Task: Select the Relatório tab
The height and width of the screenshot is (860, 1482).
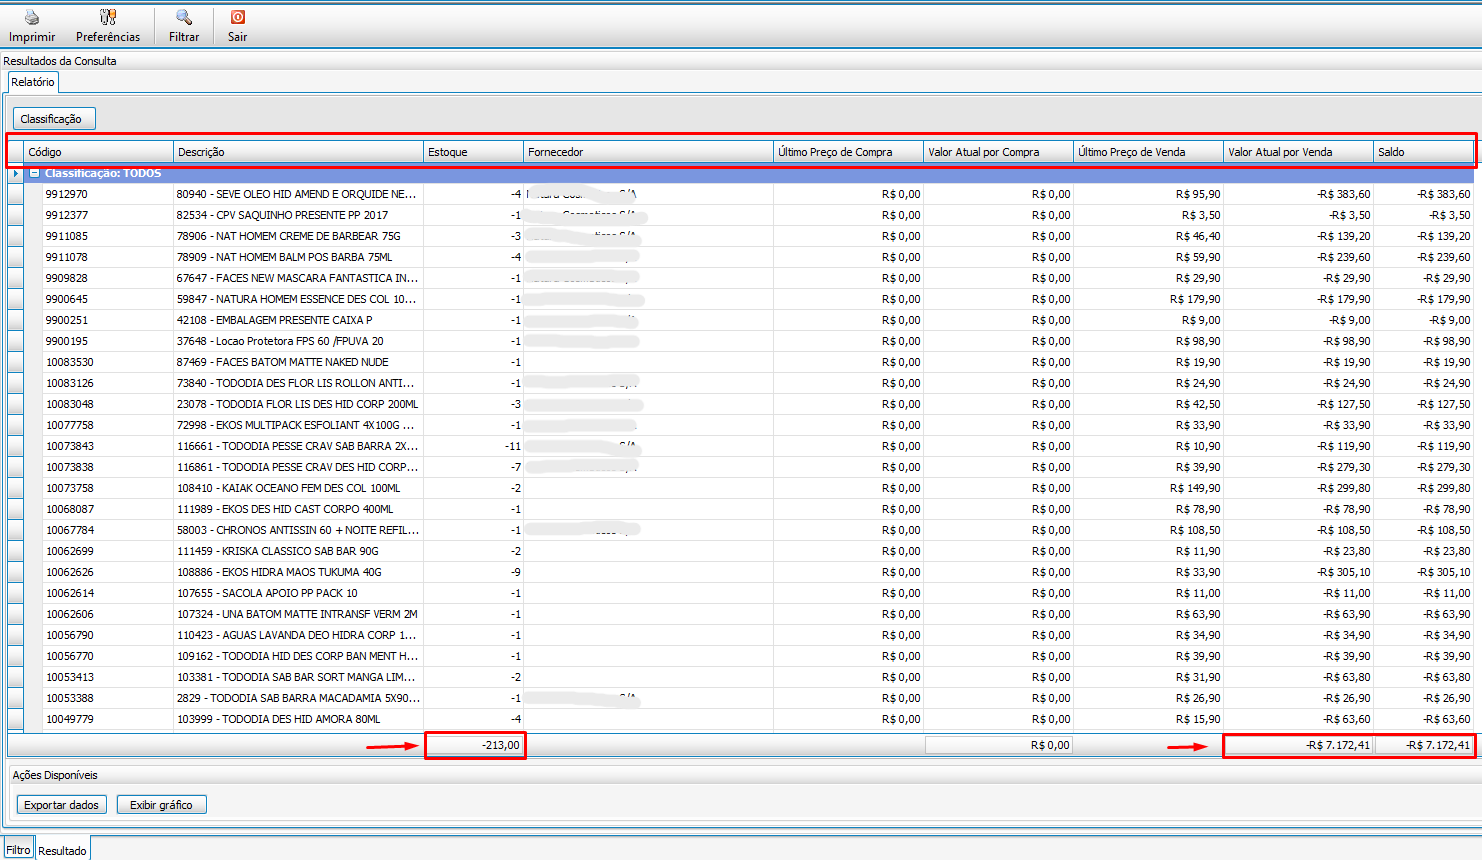Action: [33, 82]
